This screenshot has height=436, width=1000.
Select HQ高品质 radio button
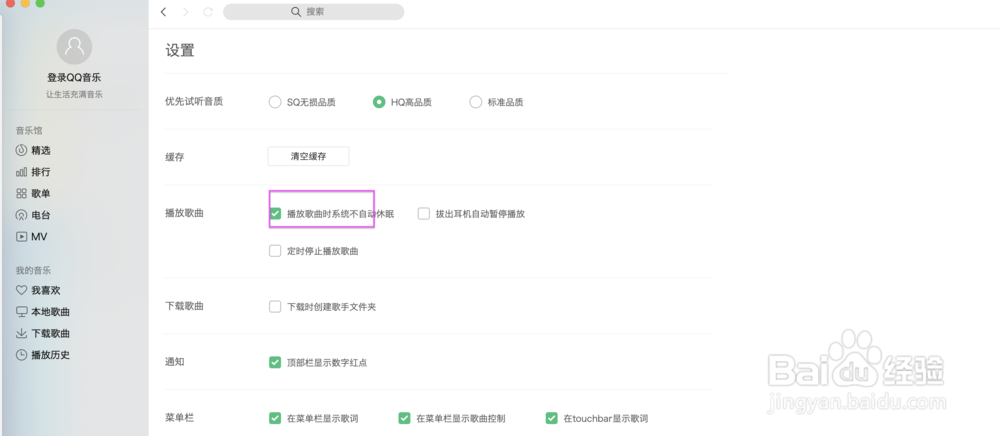[379, 102]
